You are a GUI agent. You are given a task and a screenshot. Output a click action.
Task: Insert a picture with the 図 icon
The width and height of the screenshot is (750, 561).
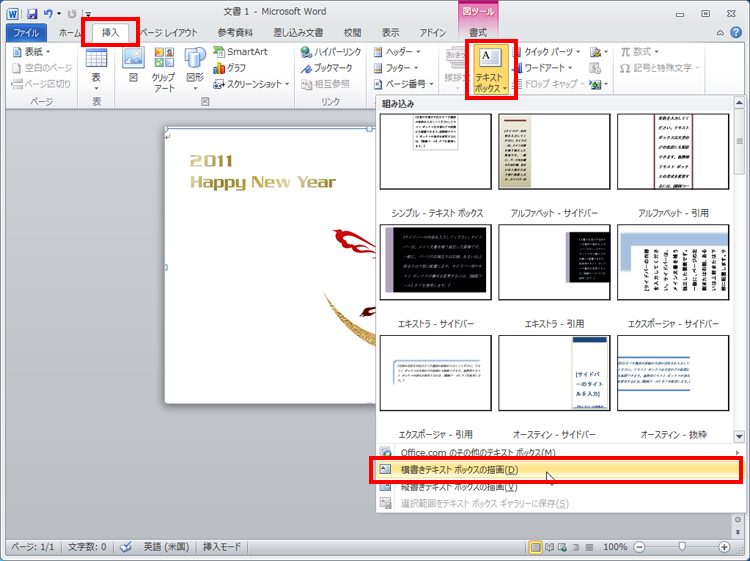(133, 65)
